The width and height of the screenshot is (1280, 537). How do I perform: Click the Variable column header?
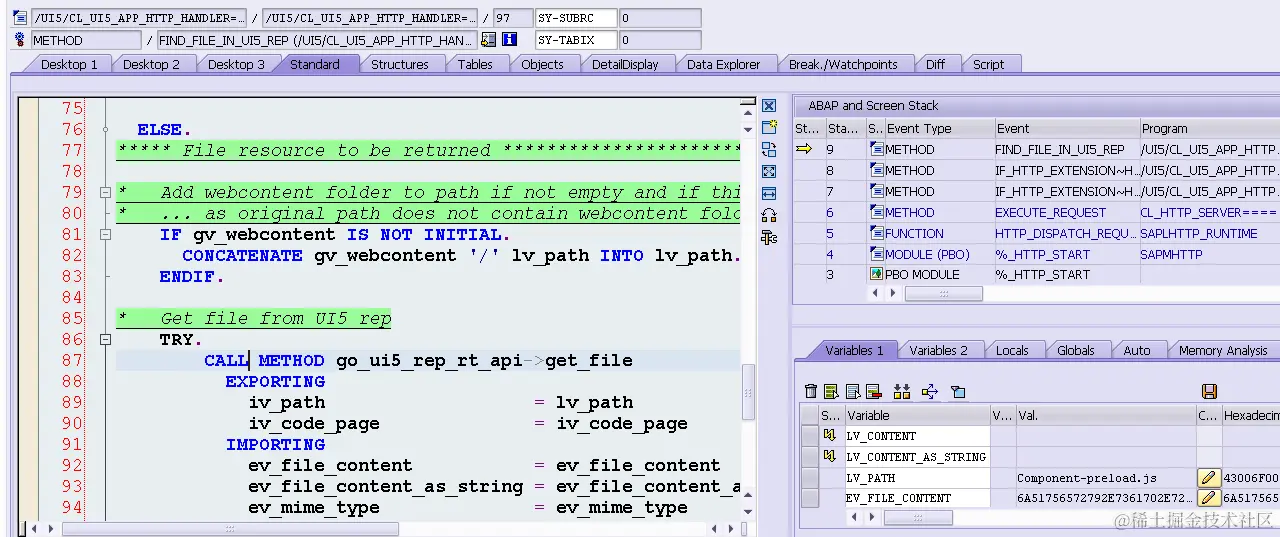point(917,415)
